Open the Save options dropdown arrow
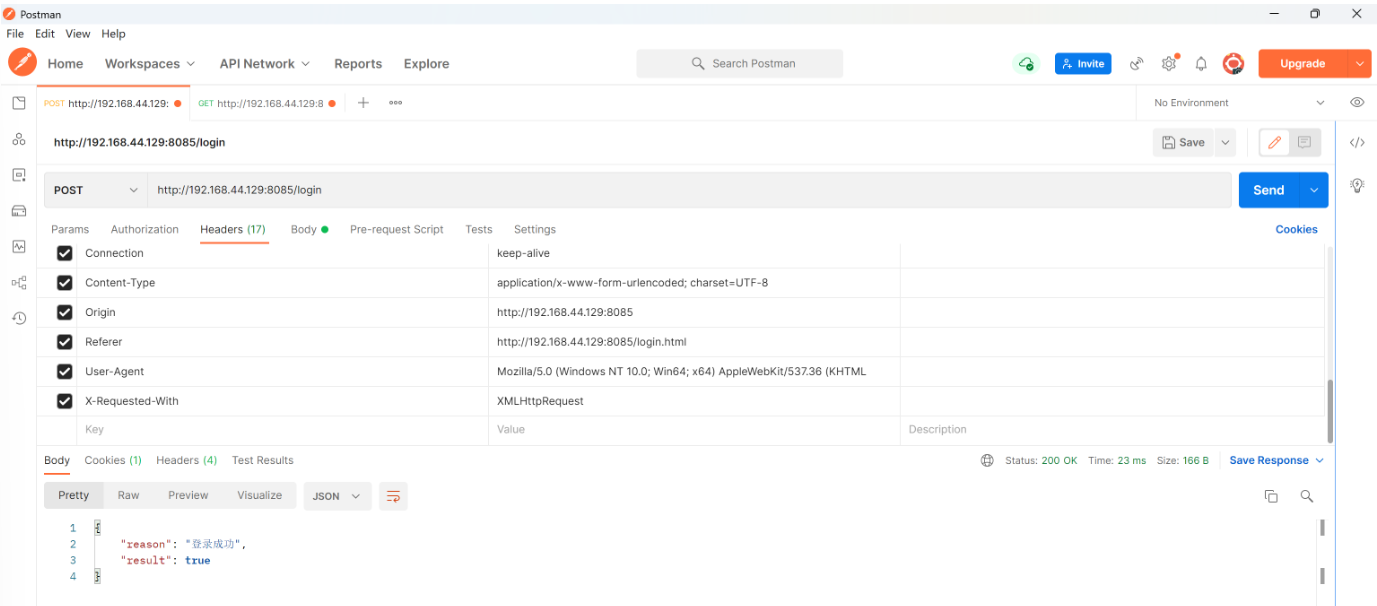 (1225, 143)
